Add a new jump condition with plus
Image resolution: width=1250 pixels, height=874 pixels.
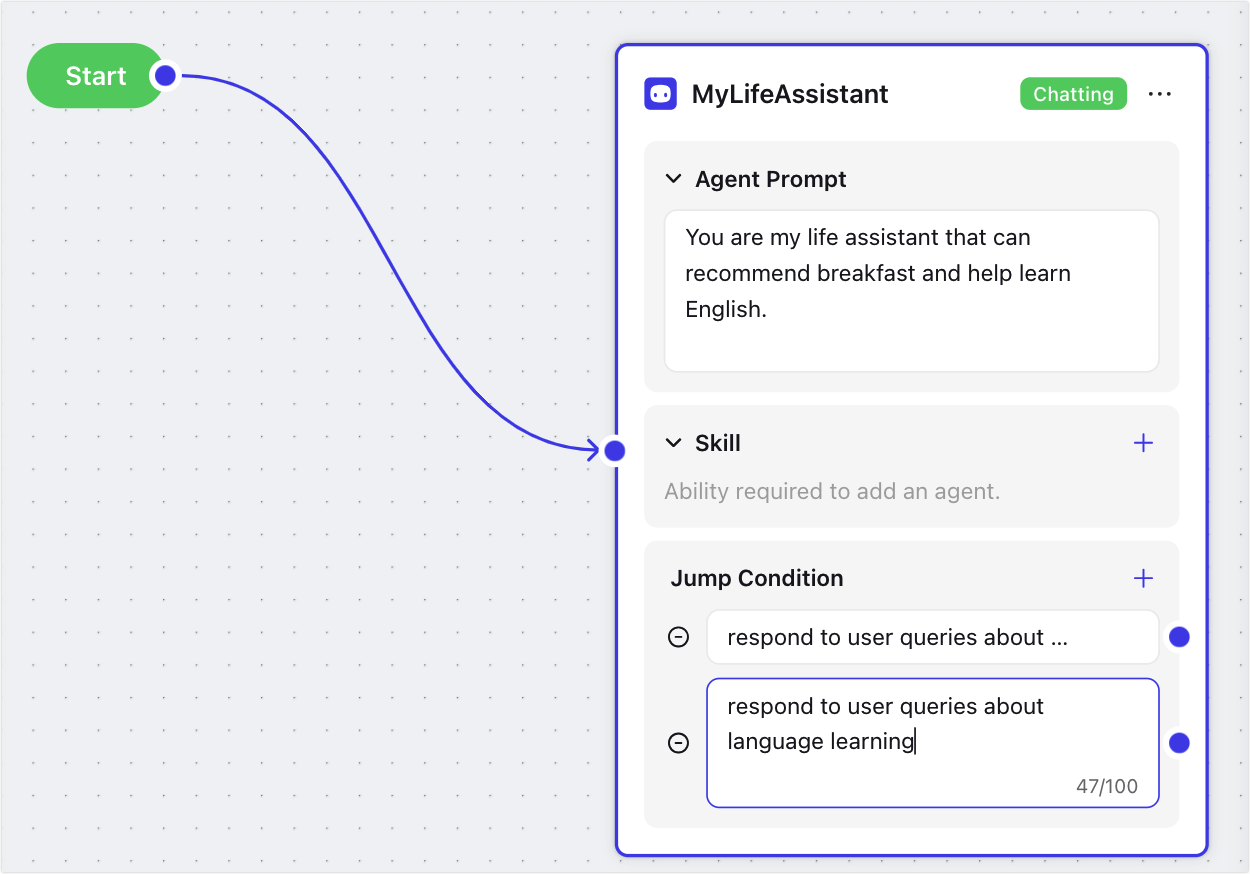click(x=1143, y=578)
